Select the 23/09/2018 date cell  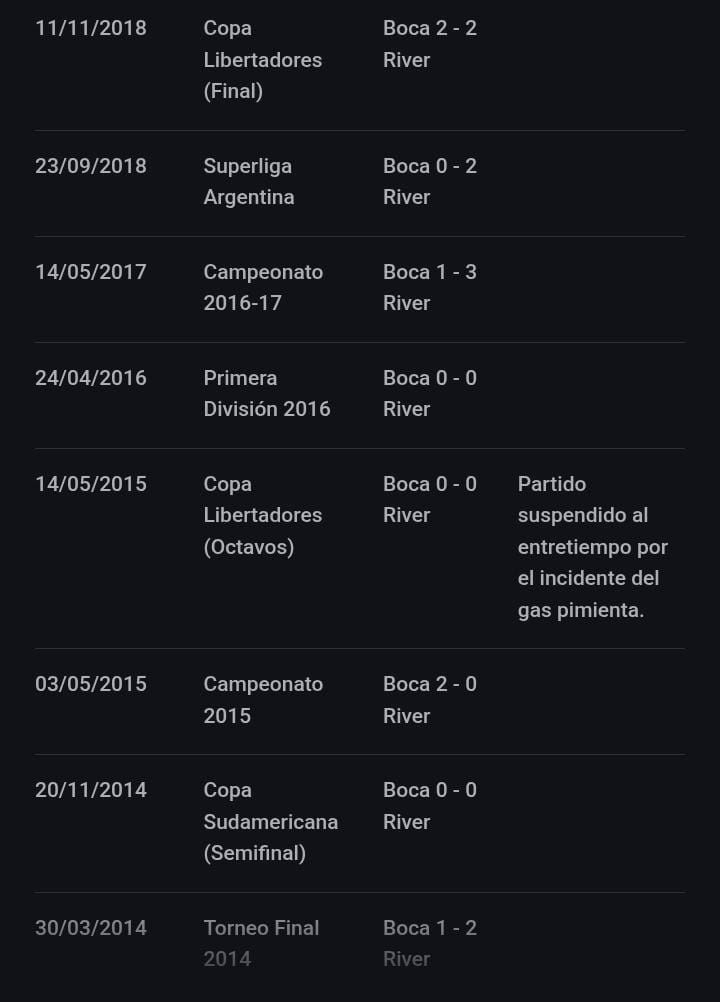(91, 166)
